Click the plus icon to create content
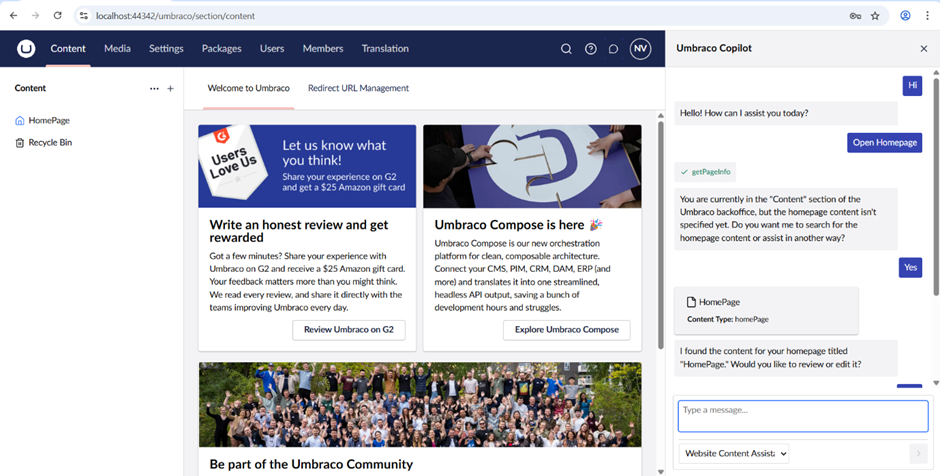The width and height of the screenshot is (940, 476). (x=170, y=88)
